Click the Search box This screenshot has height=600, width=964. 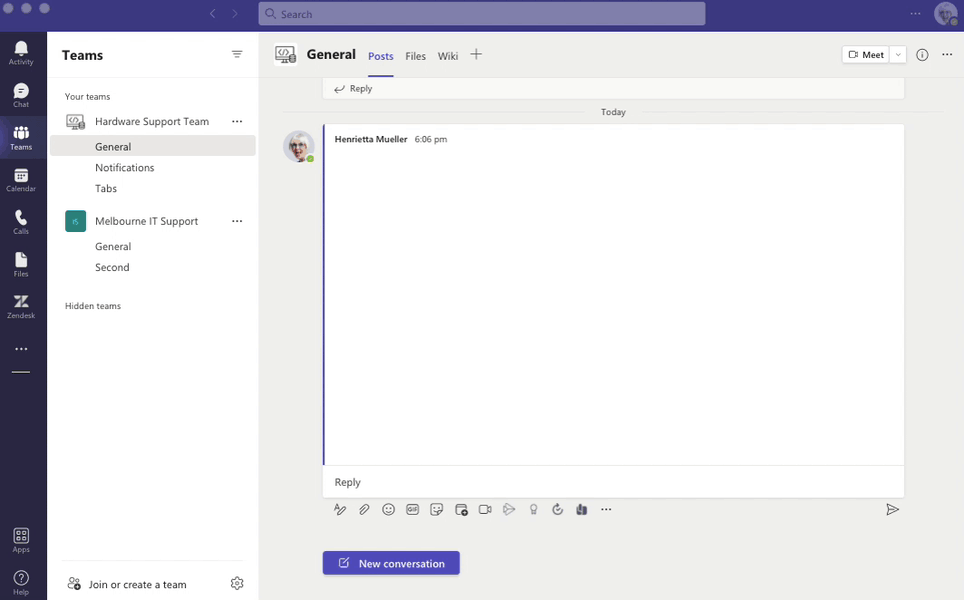tap(481, 14)
